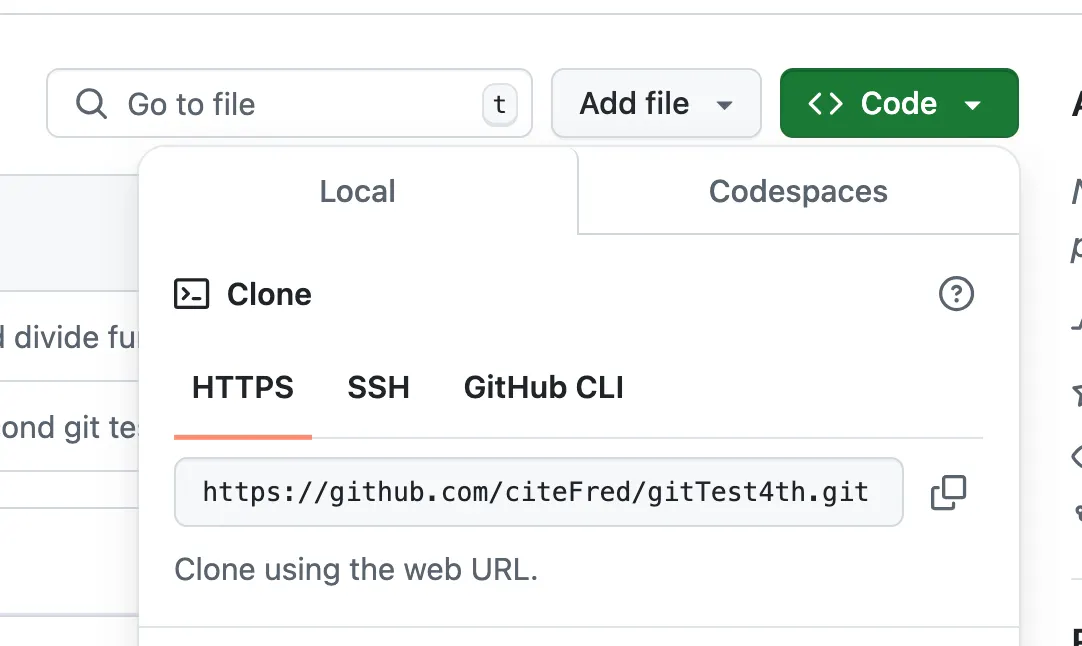1082x646 pixels.
Task: Expand the Add file dropdown arrow
Action: pos(725,105)
